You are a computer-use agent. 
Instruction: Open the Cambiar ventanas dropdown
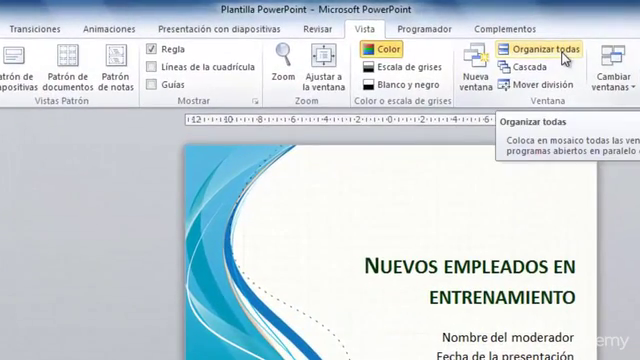[x=613, y=68]
